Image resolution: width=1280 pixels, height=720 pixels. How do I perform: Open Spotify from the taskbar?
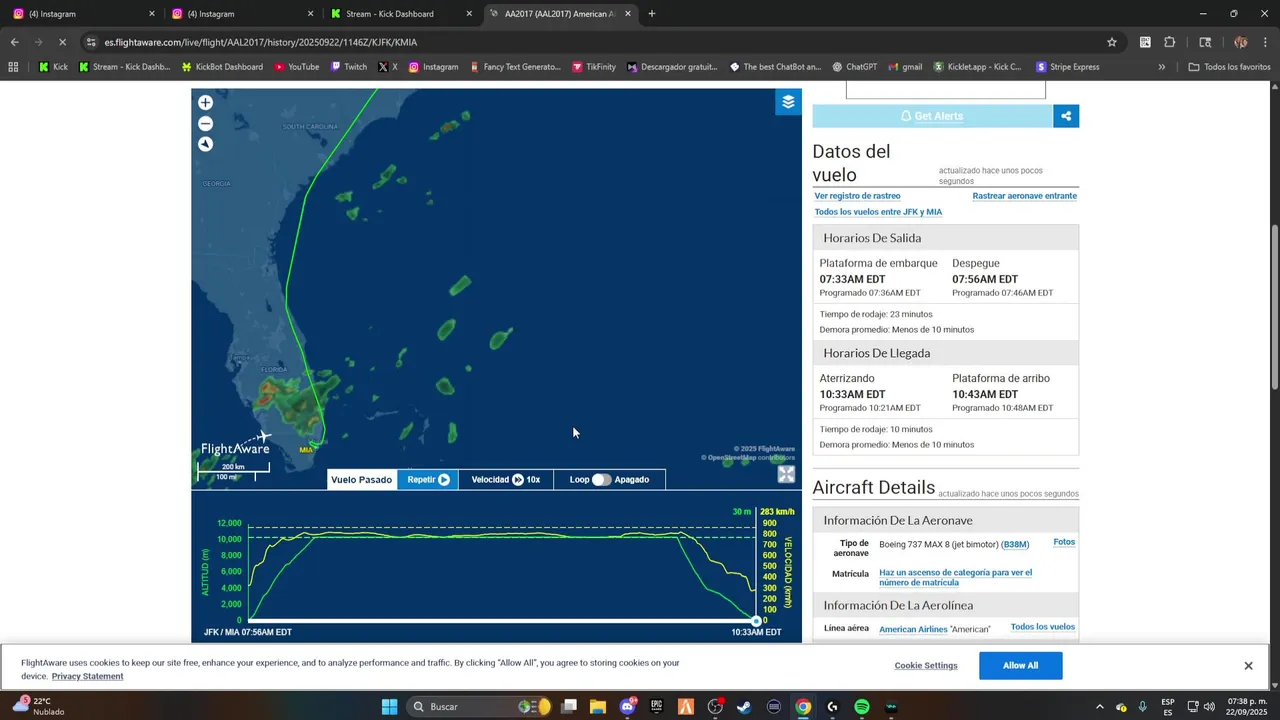(x=861, y=707)
